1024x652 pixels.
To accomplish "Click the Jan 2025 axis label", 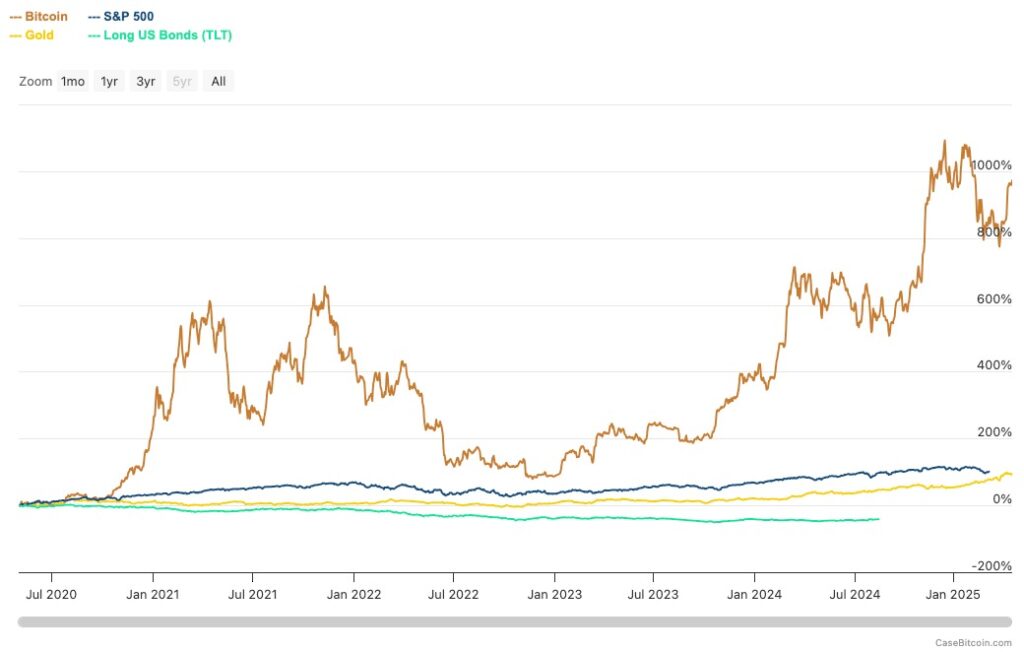I will point(953,595).
